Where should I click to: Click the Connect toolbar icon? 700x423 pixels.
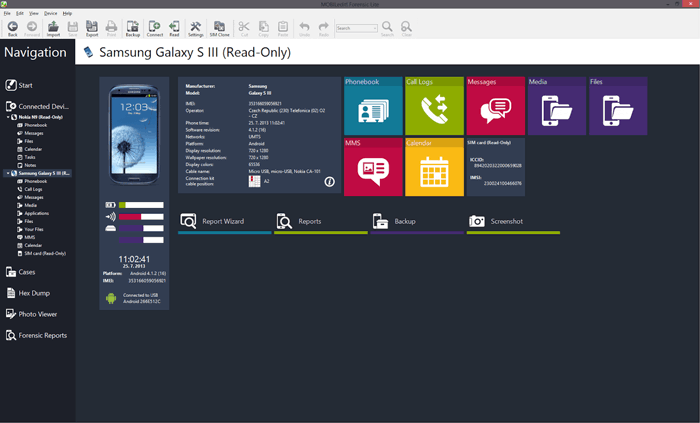click(154, 28)
